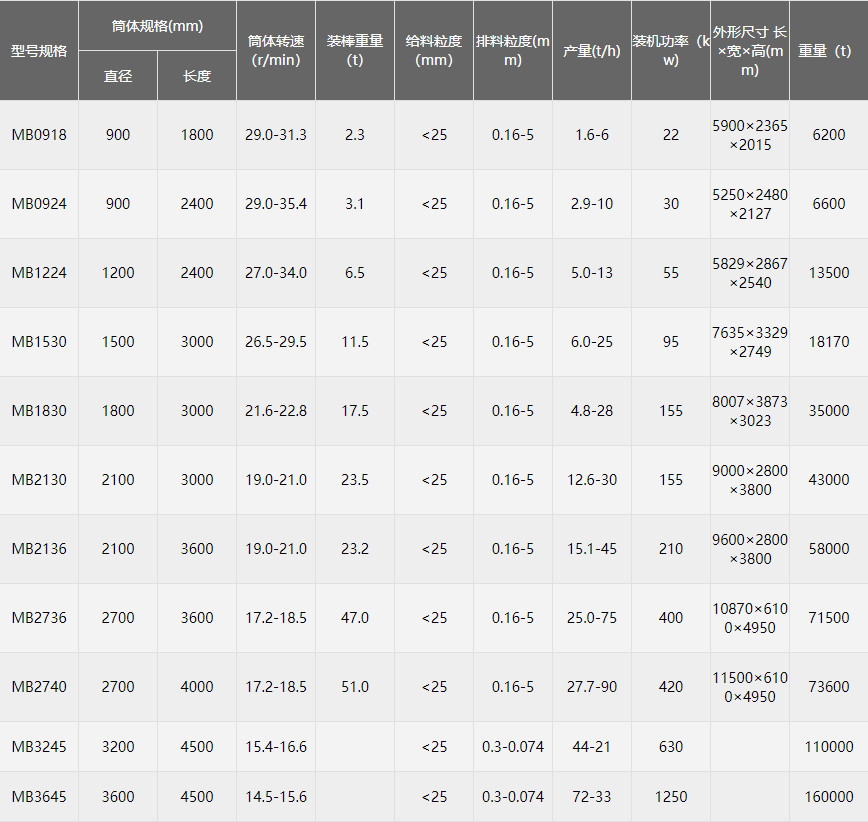Click the 筒体转速 (r/min) header
868x822 pixels.
point(276,51)
